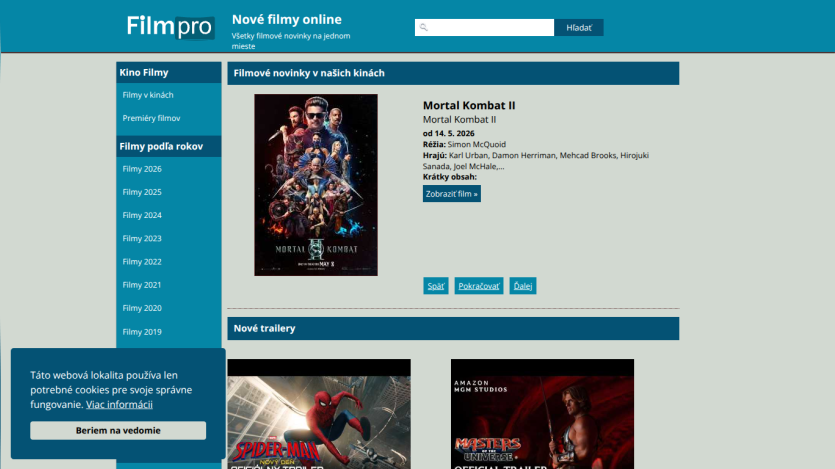The image size is (835, 469).
Task: Click the Filmové novinky v našich kinách header
Action: pyautogui.click(x=453, y=73)
